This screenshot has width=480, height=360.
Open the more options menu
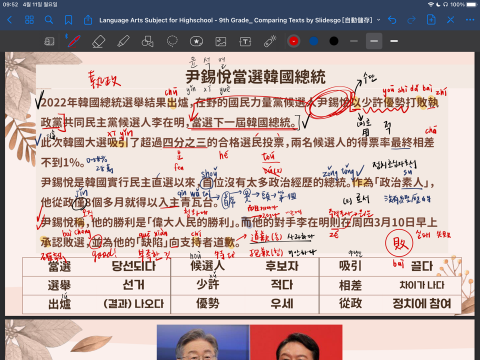click(x=470, y=20)
